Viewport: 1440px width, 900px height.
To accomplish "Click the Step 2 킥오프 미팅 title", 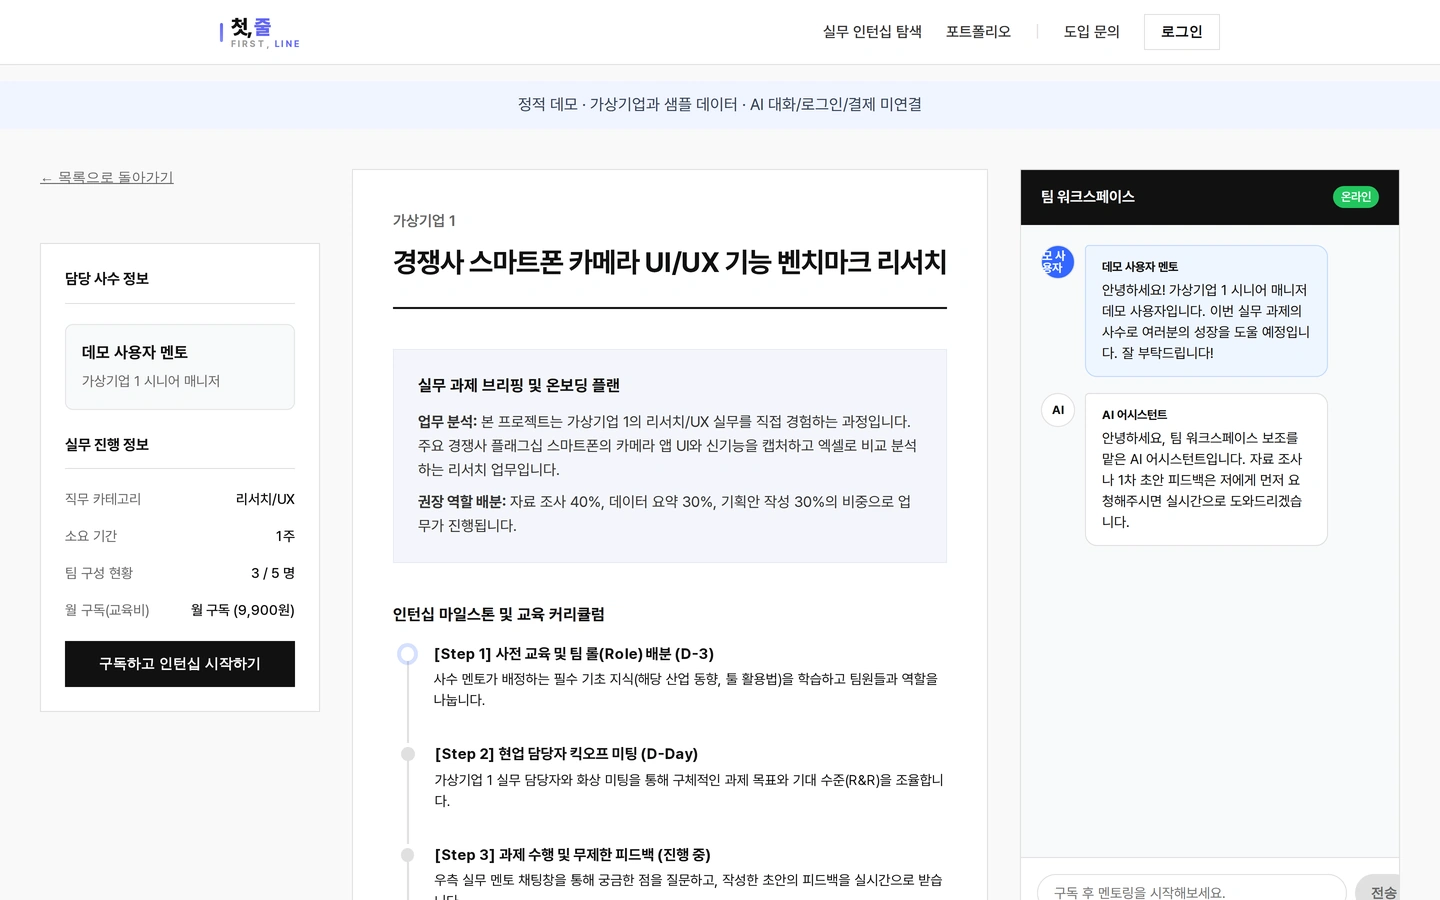I will point(566,754).
